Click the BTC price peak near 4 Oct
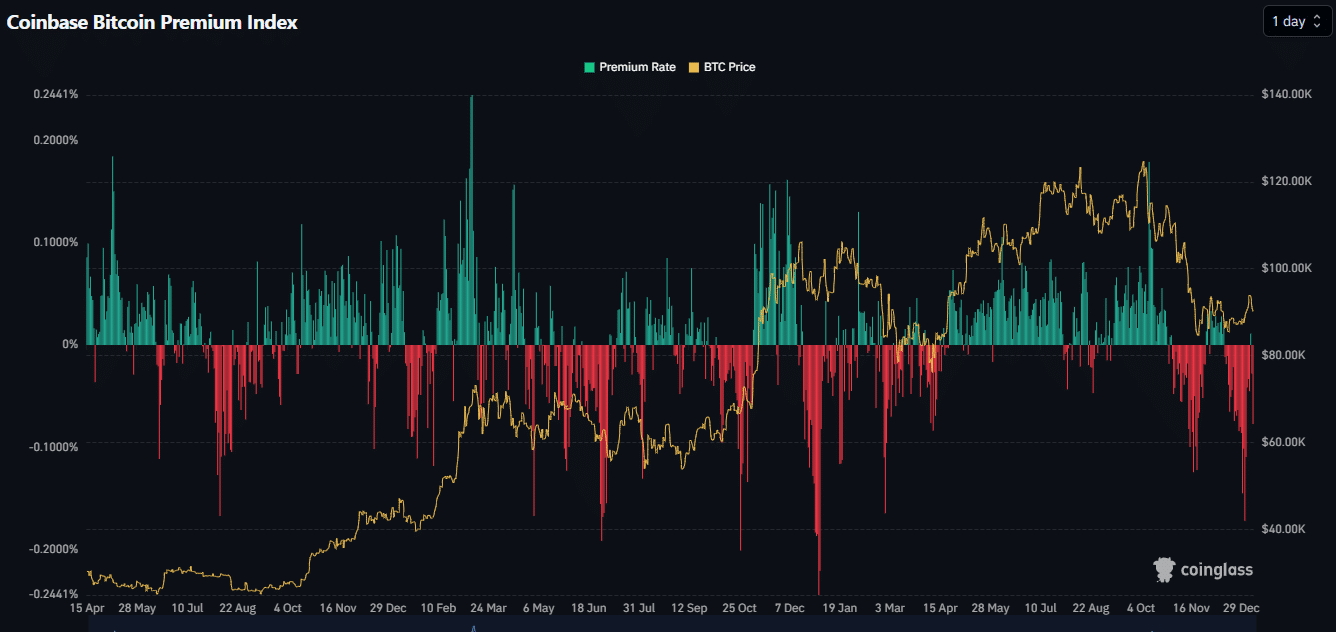Image resolution: width=1336 pixels, height=632 pixels. (1142, 162)
